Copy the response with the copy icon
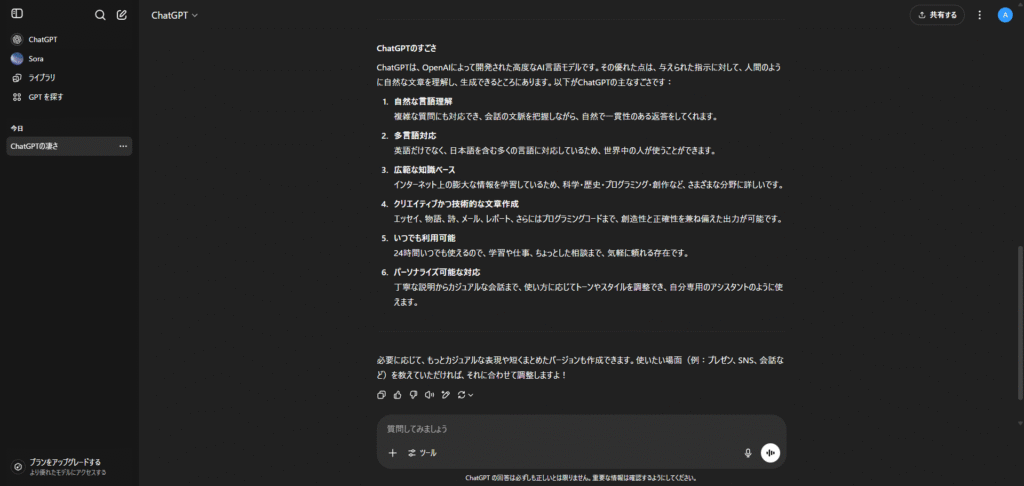This screenshot has width=1024, height=486. tap(382, 395)
